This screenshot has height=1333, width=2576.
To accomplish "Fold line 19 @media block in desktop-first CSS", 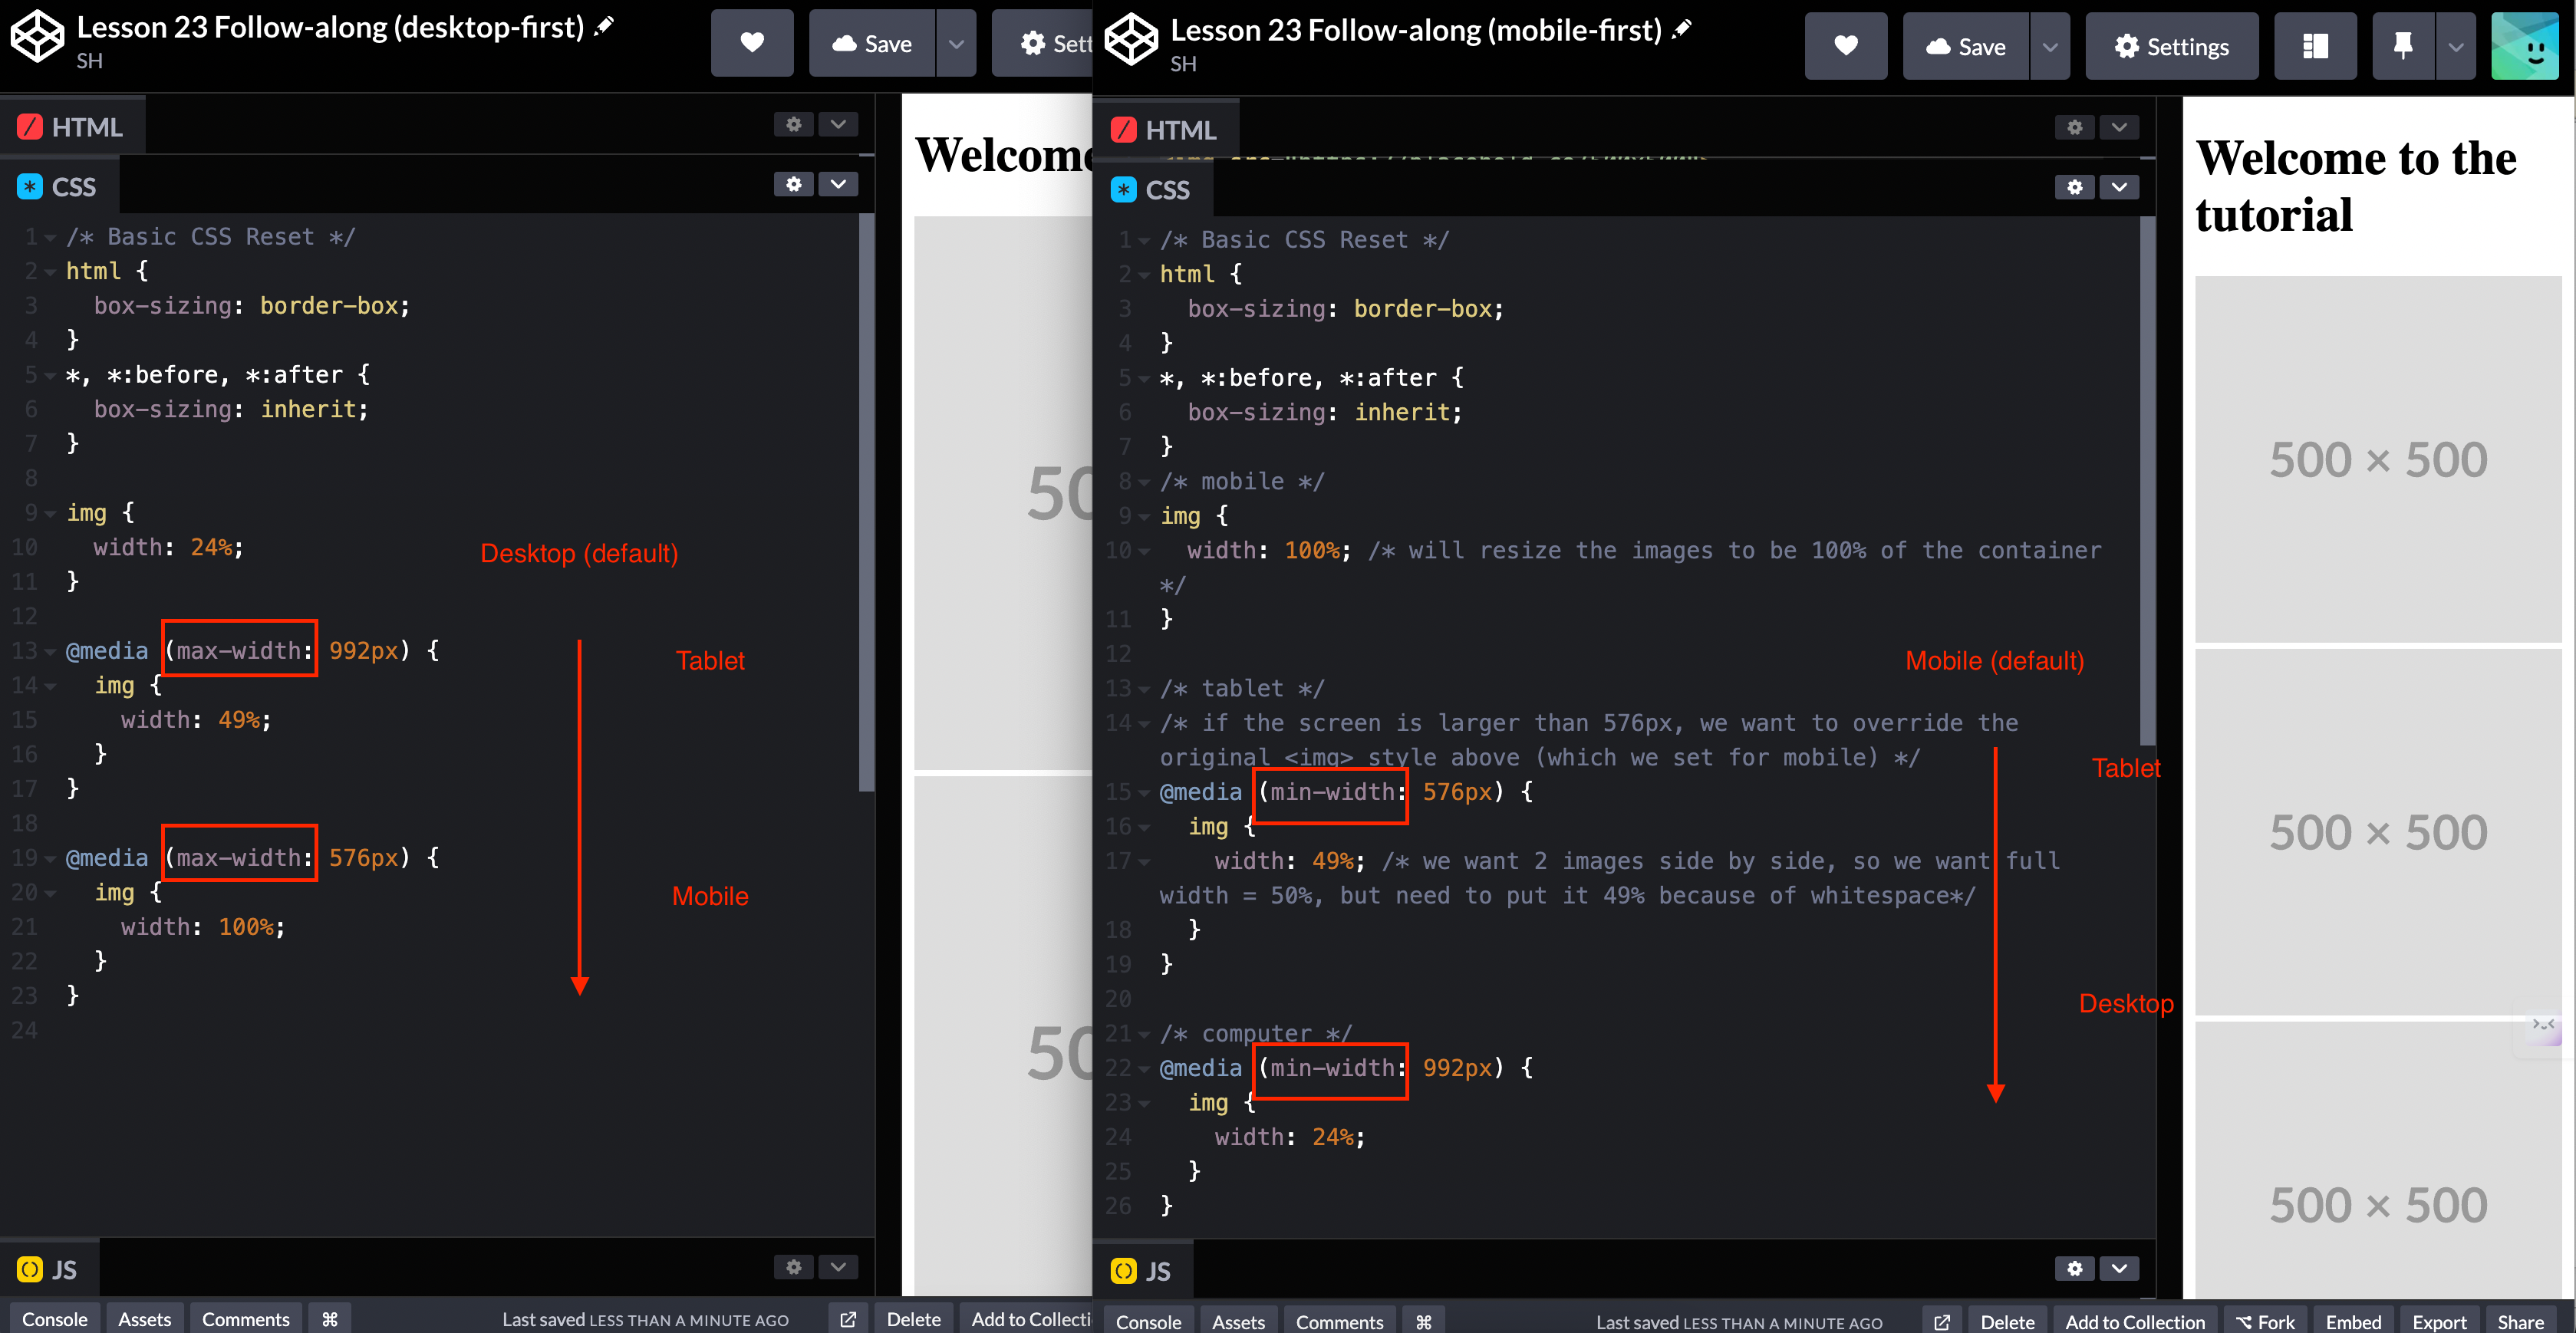I will (50, 859).
